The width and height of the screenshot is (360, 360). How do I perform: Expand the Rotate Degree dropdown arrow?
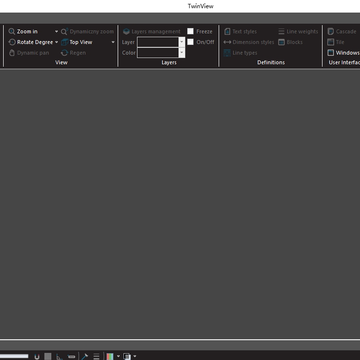tap(56, 42)
